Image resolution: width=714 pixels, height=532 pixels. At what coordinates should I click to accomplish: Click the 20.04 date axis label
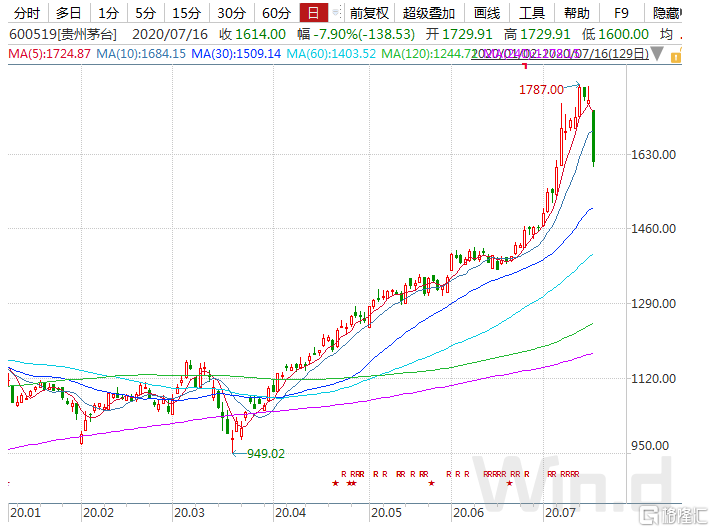(x=291, y=513)
